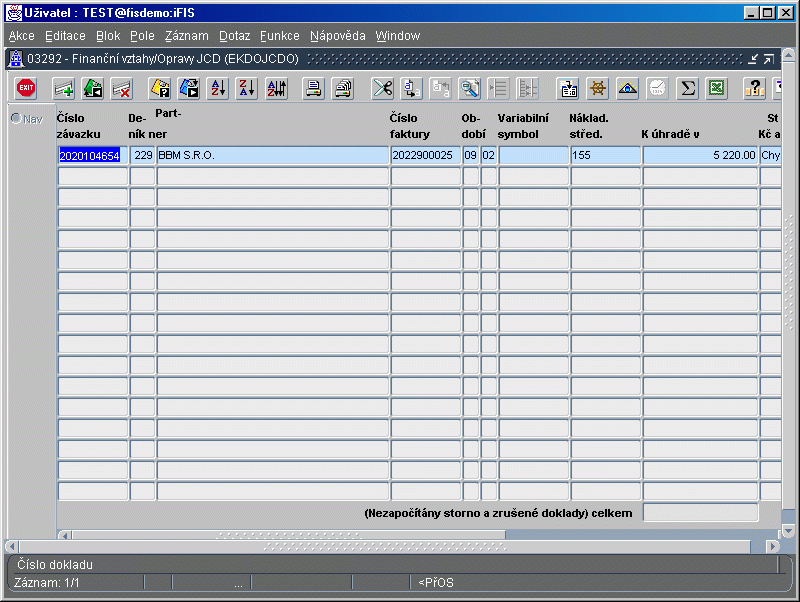
Task: Open the Záznam menu
Action: pos(187,36)
